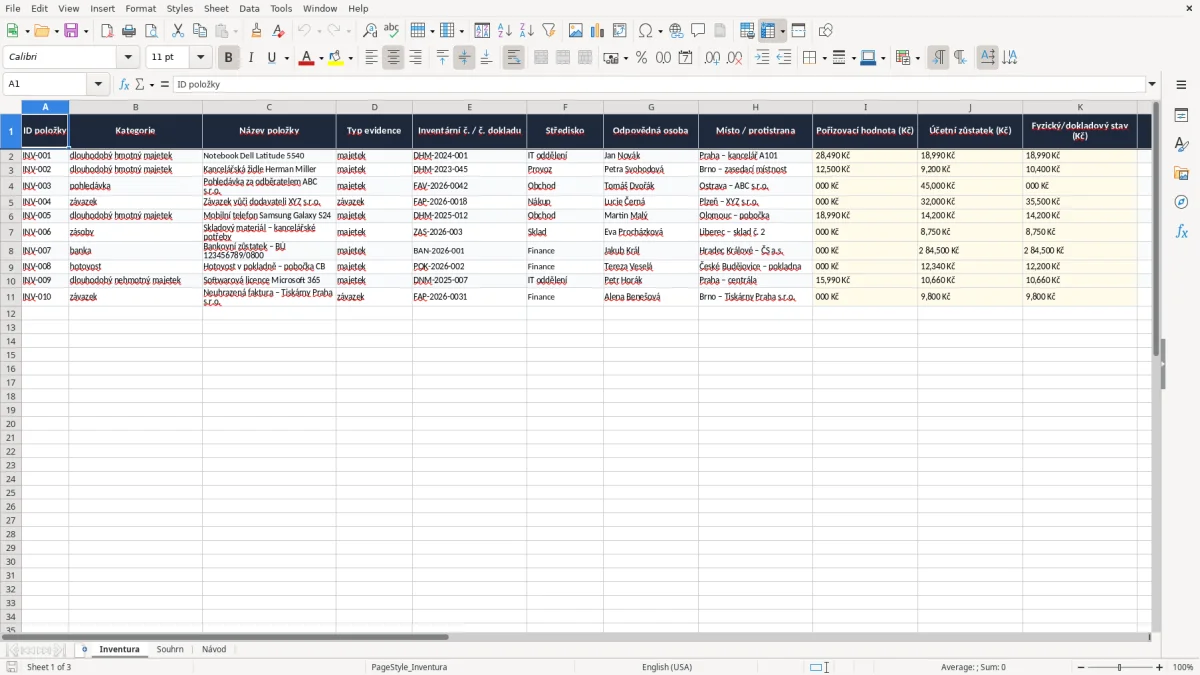Click Merge and Center Cells icon
The width and height of the screenshot is (1200, 675).
541,58
